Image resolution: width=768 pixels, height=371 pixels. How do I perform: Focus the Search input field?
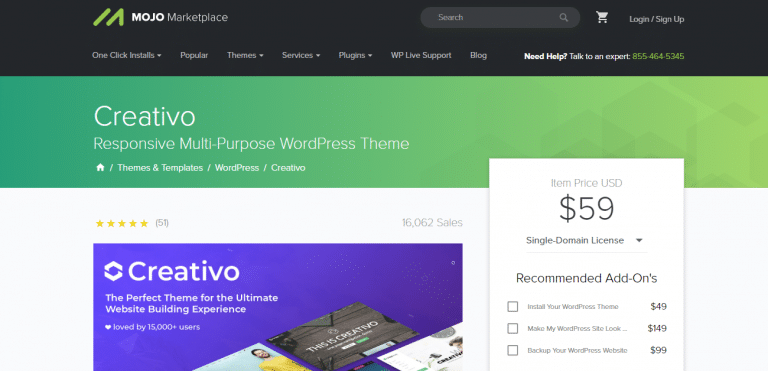[x=495, y=18]
